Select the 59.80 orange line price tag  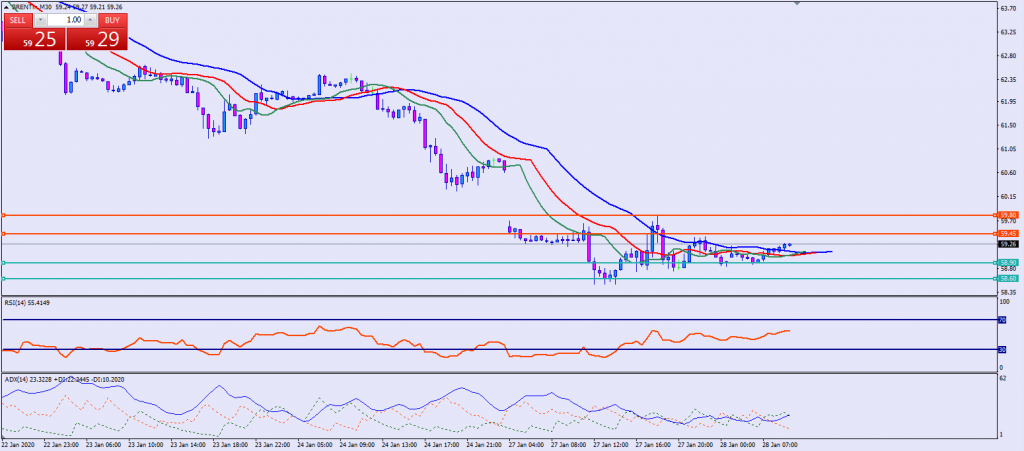click(x=1007, y=215)
